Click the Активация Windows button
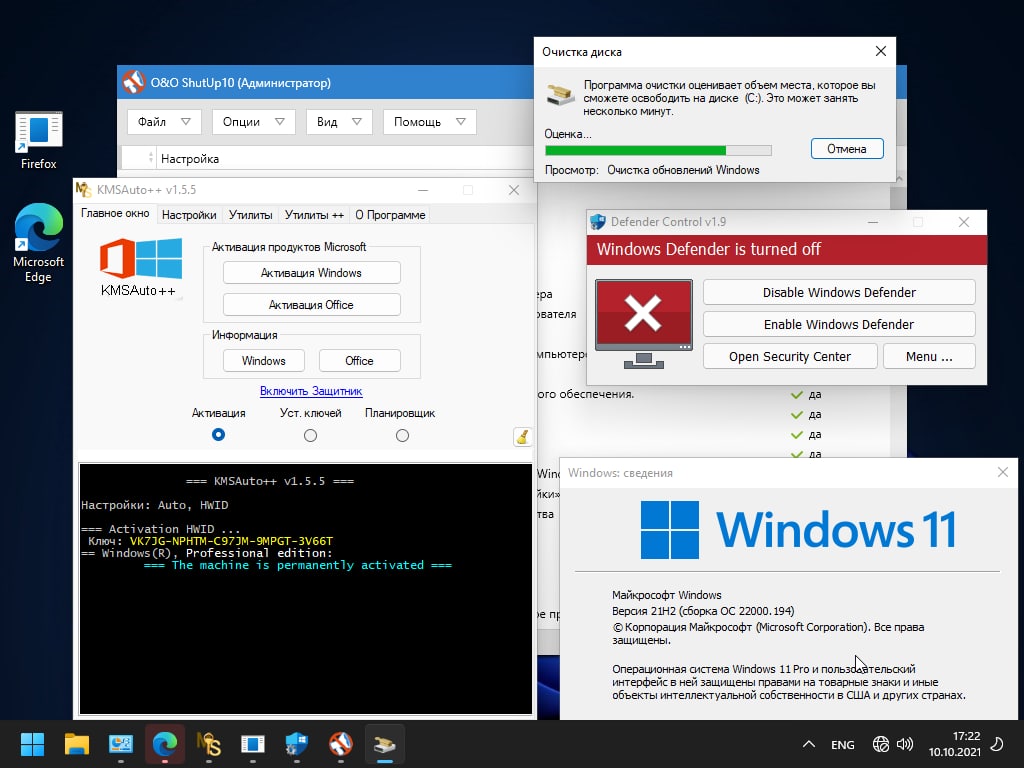1024x768 pixels. 312,273
